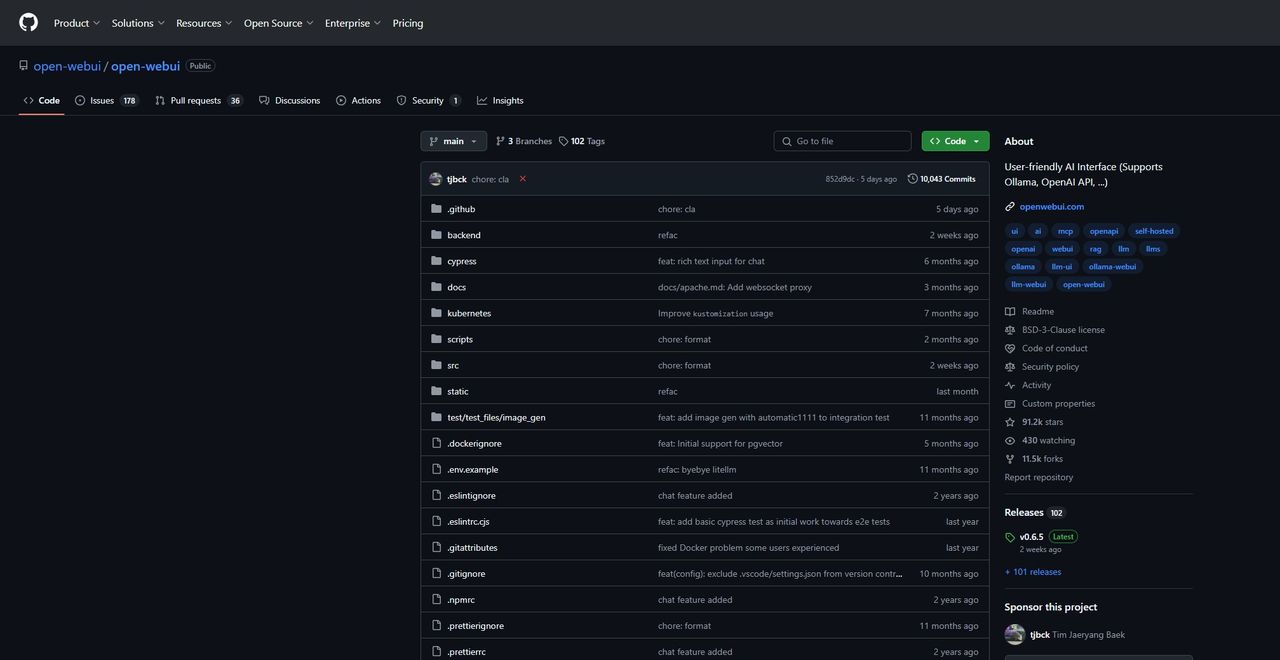
Task: View the 3 Branches list
Action: coord(524,141)
